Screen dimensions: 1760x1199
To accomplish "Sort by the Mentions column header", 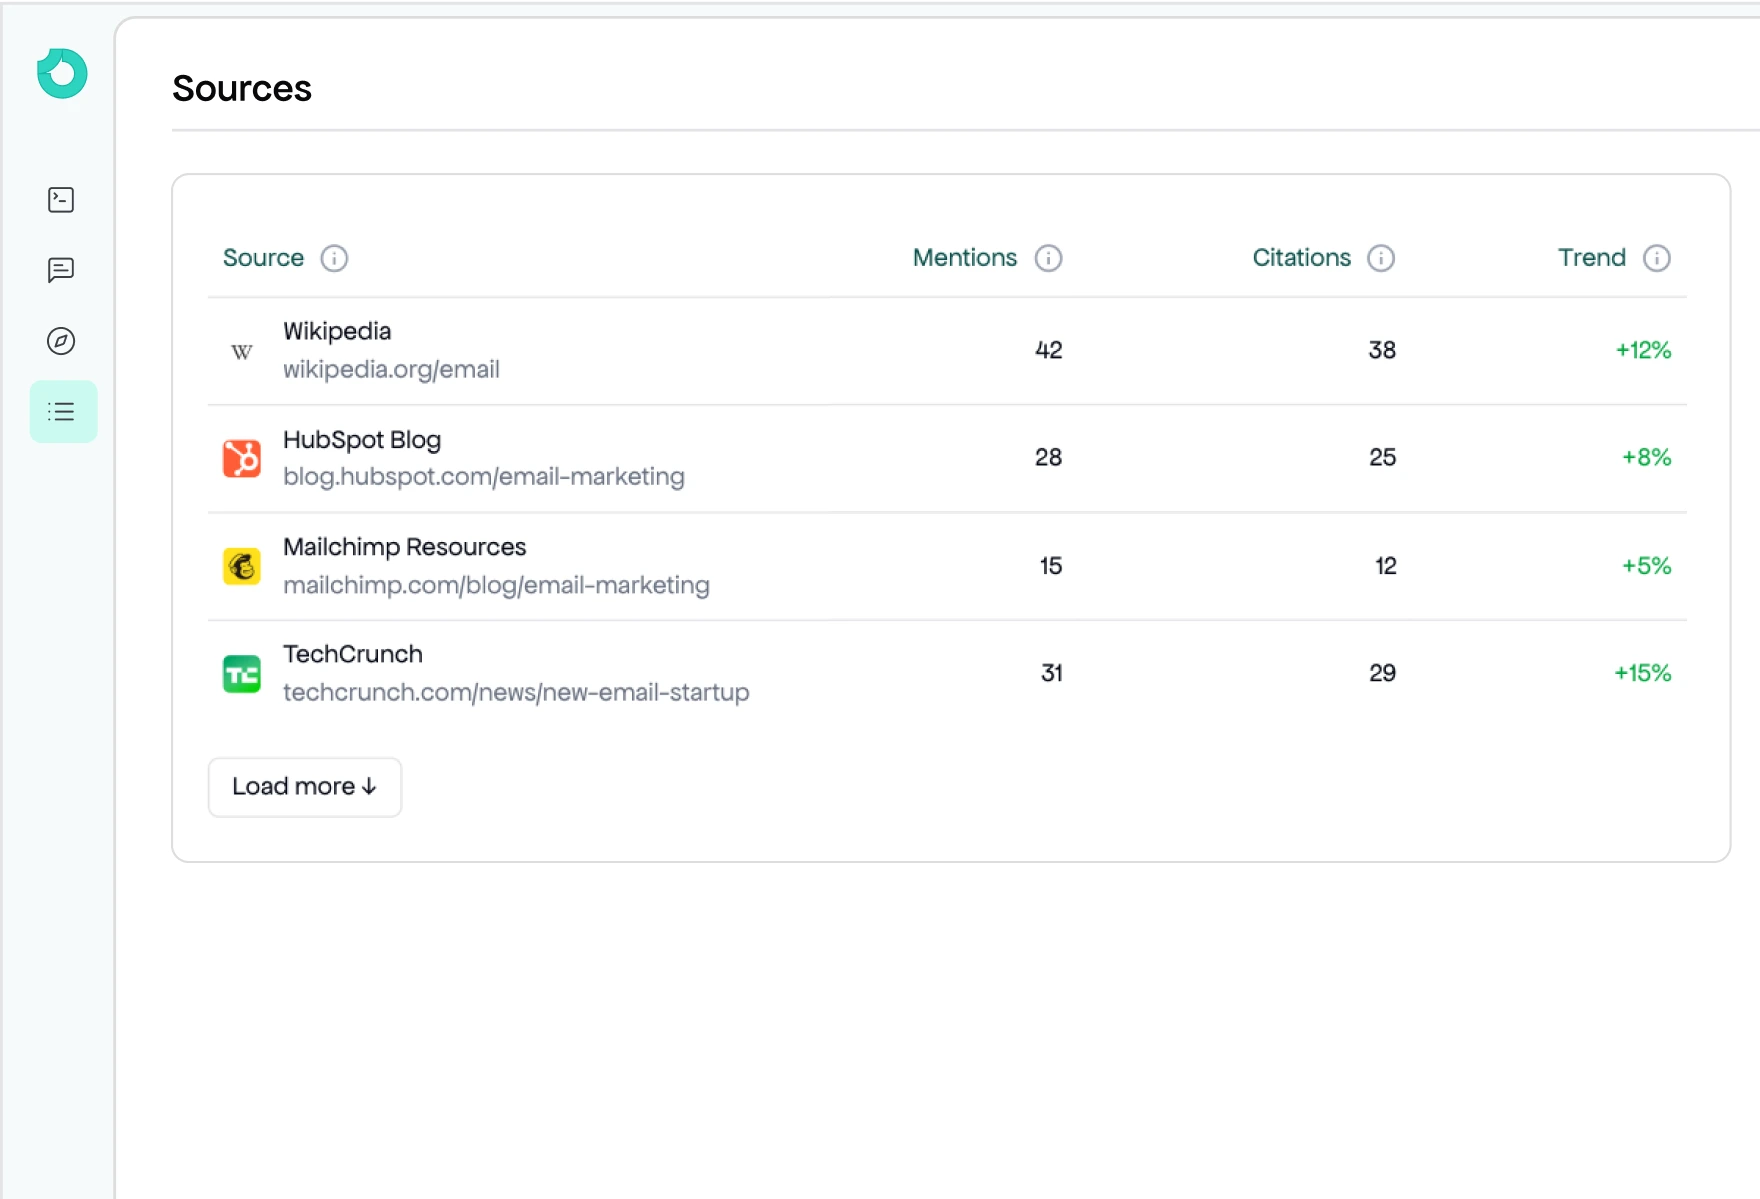I will coord(964,258).
